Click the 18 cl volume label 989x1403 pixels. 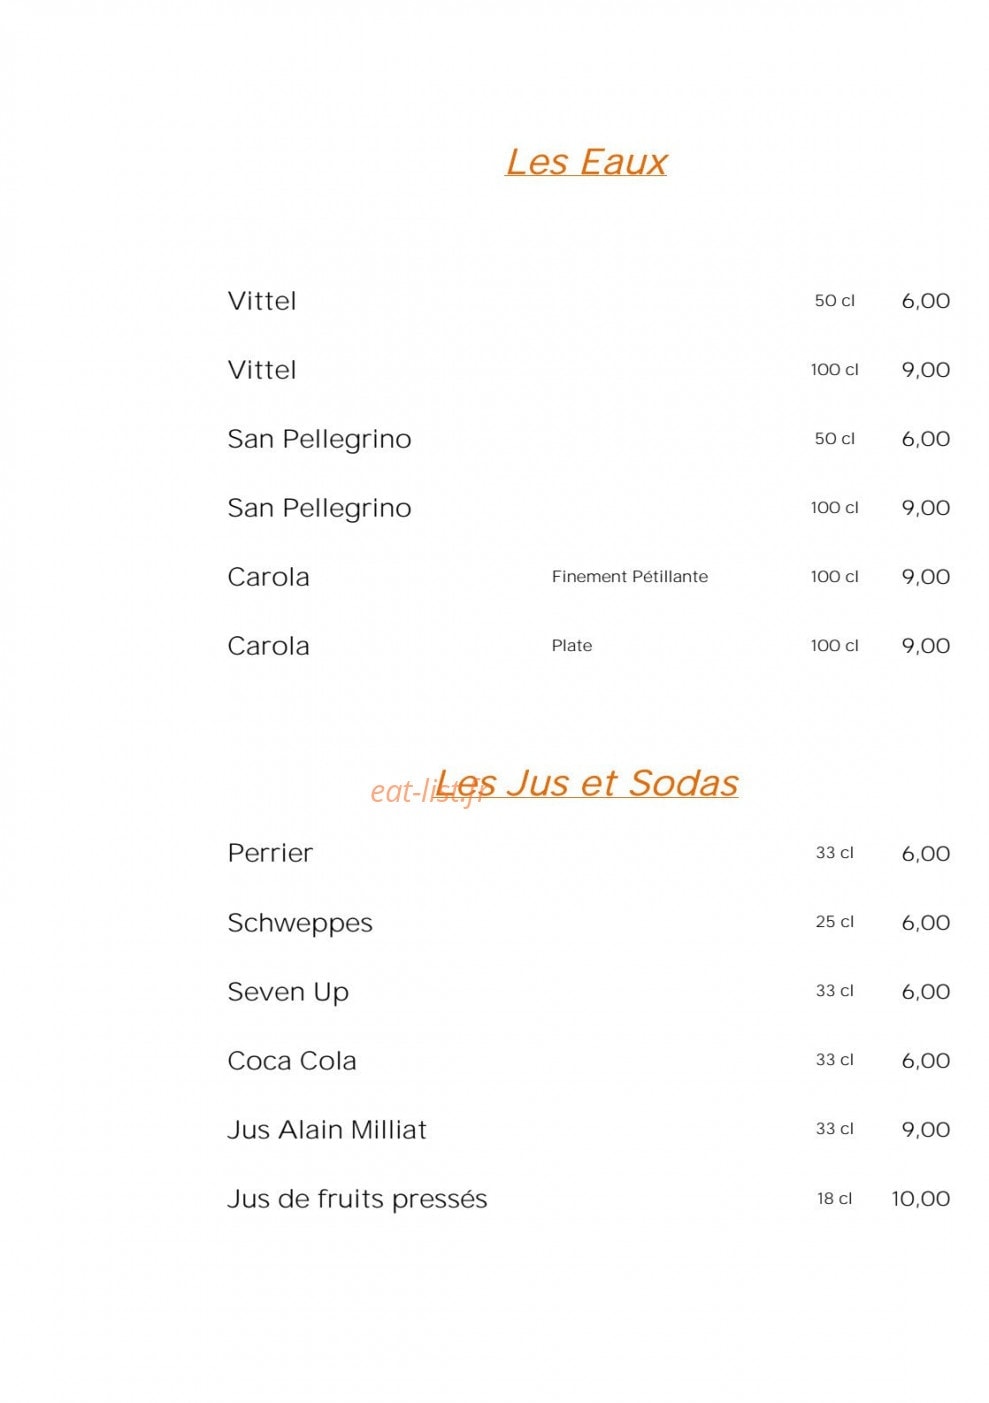click(835, 1198)
